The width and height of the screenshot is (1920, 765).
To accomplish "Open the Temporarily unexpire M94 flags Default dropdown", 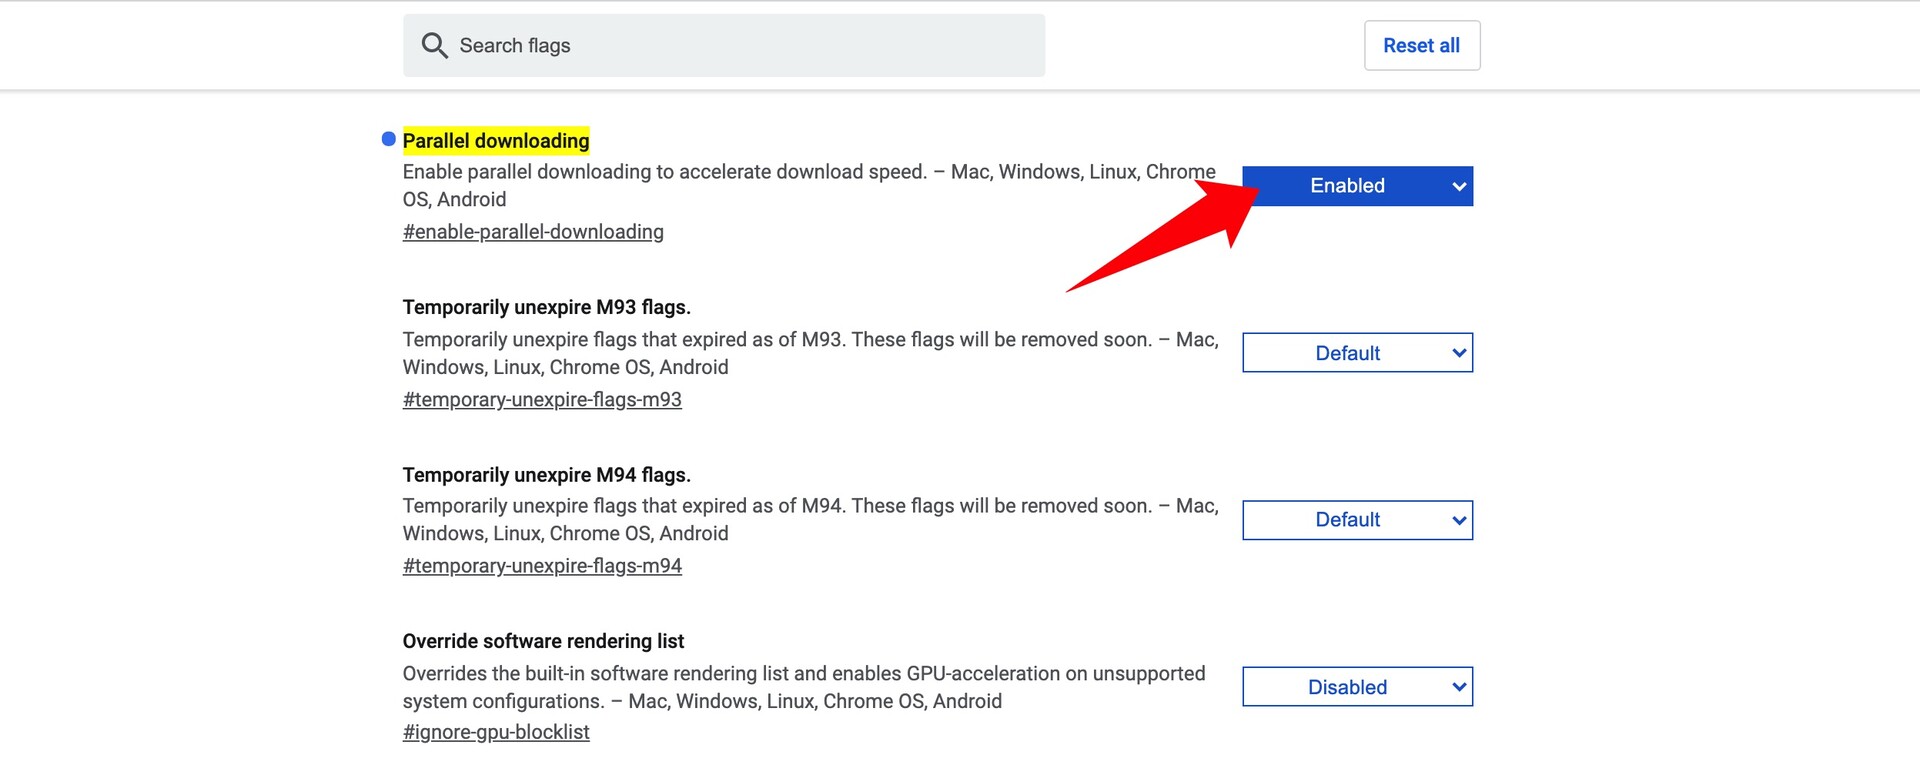I will point(1357,520).
